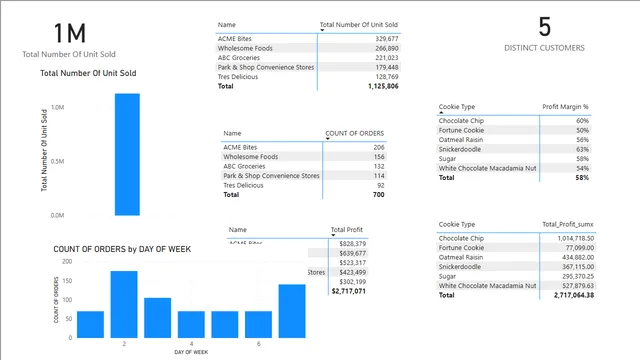Select the bar for day 6 in orders chart
Viewport: 640px width, 360px height.
pos(258,324)
